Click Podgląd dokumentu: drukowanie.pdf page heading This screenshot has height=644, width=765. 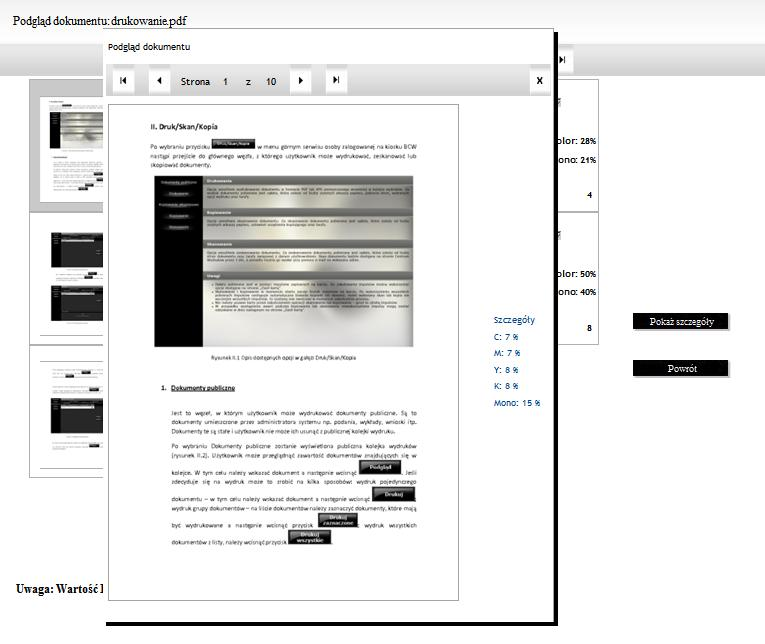[x=100, y=21]
